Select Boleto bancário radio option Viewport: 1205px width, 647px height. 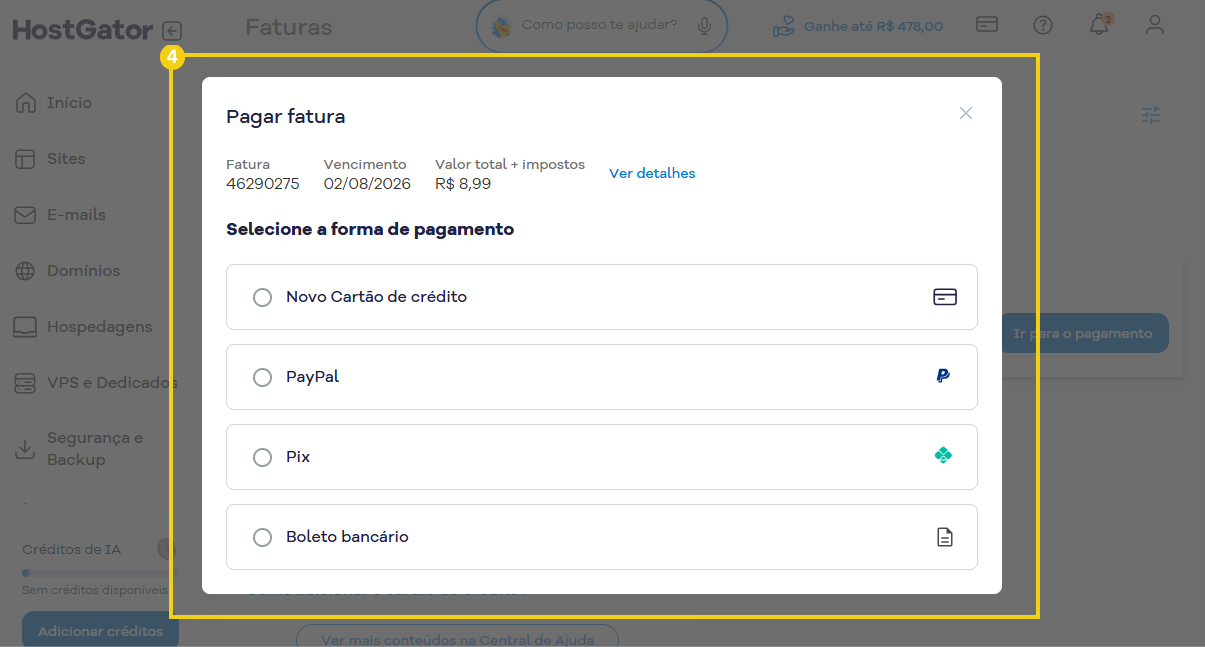tap(262, 537)
